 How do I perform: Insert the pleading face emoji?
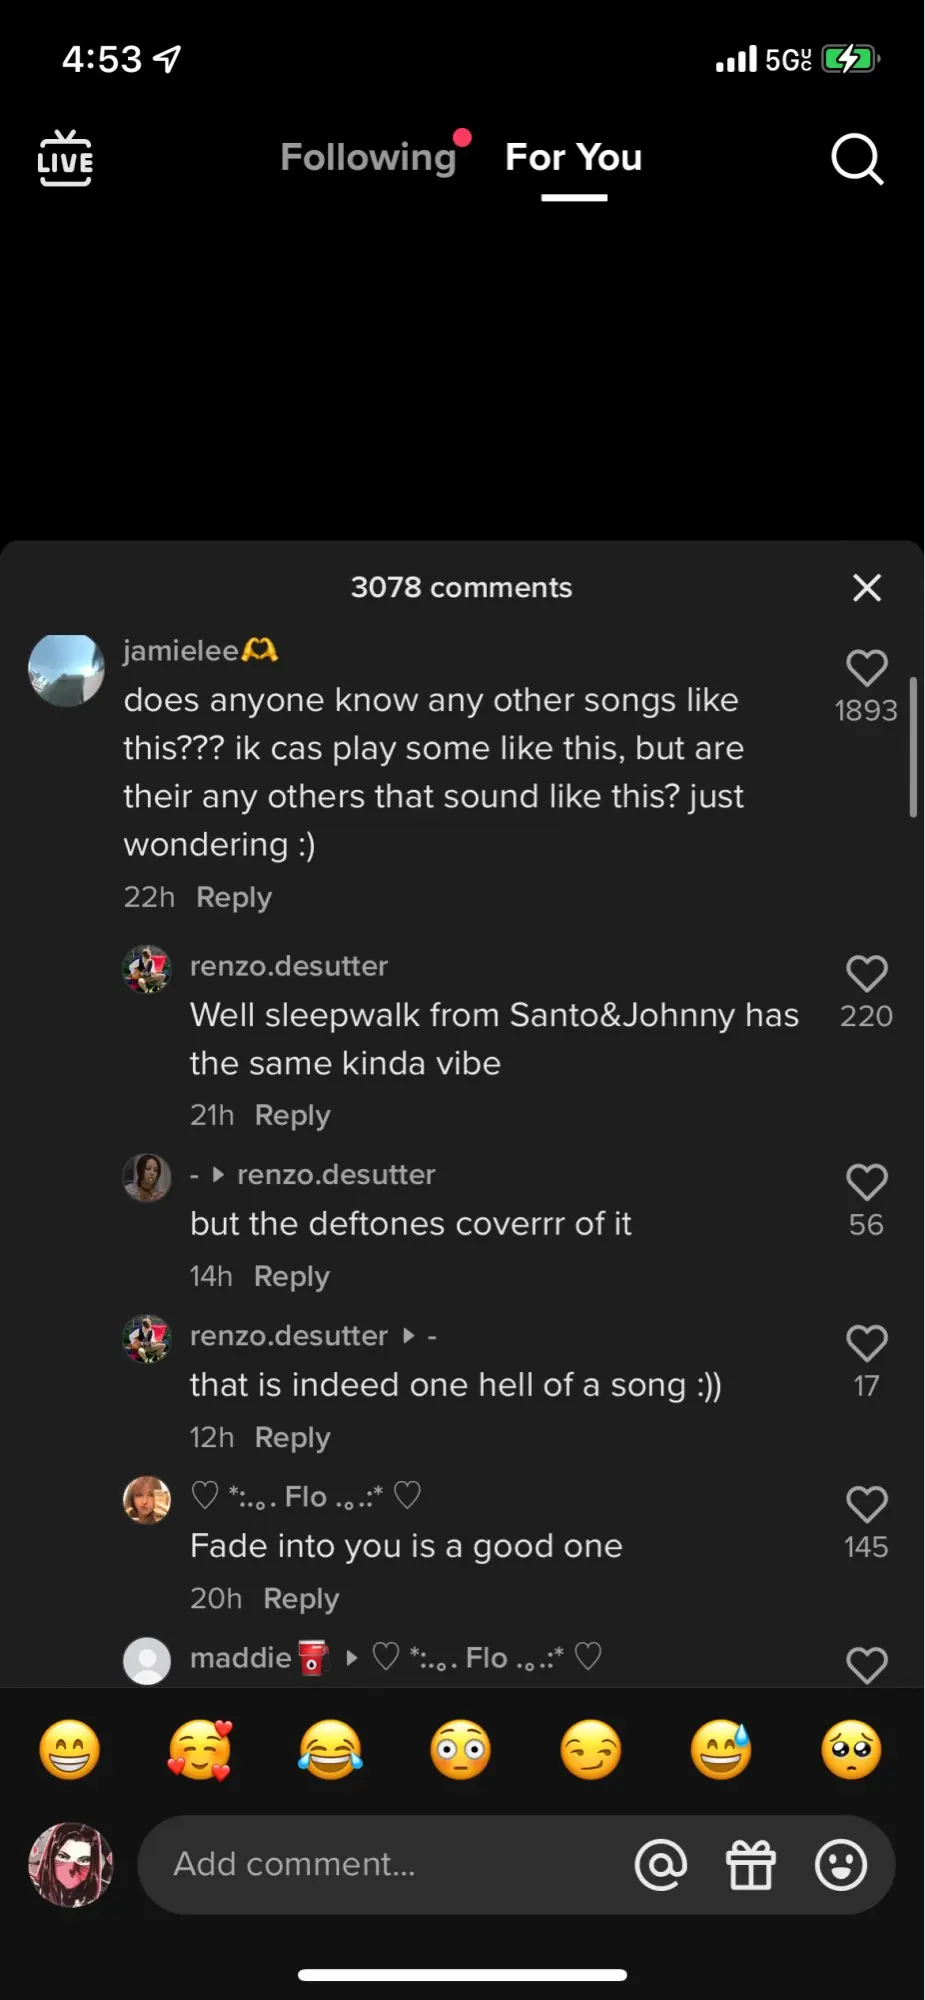point(851,1750)
